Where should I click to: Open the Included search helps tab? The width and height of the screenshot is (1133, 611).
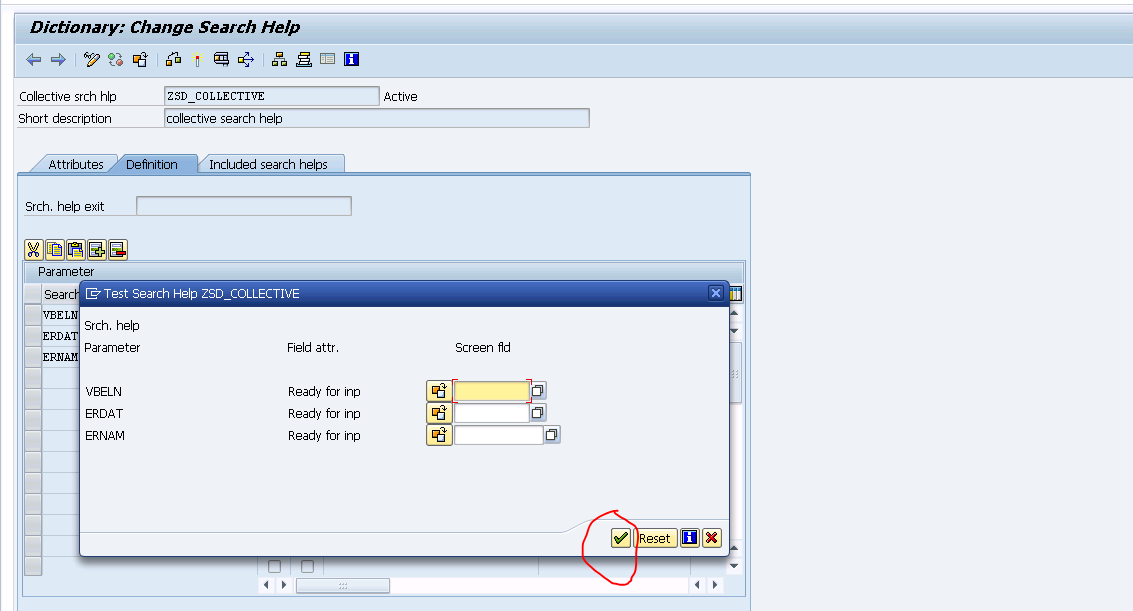tap(272, 163)
